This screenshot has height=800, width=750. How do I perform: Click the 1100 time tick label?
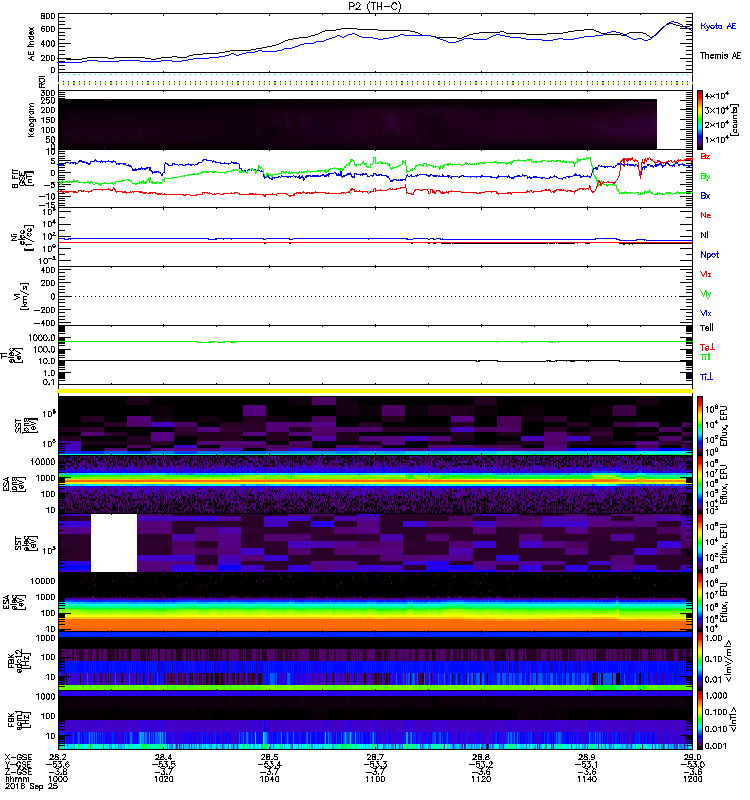coord(375,779)
